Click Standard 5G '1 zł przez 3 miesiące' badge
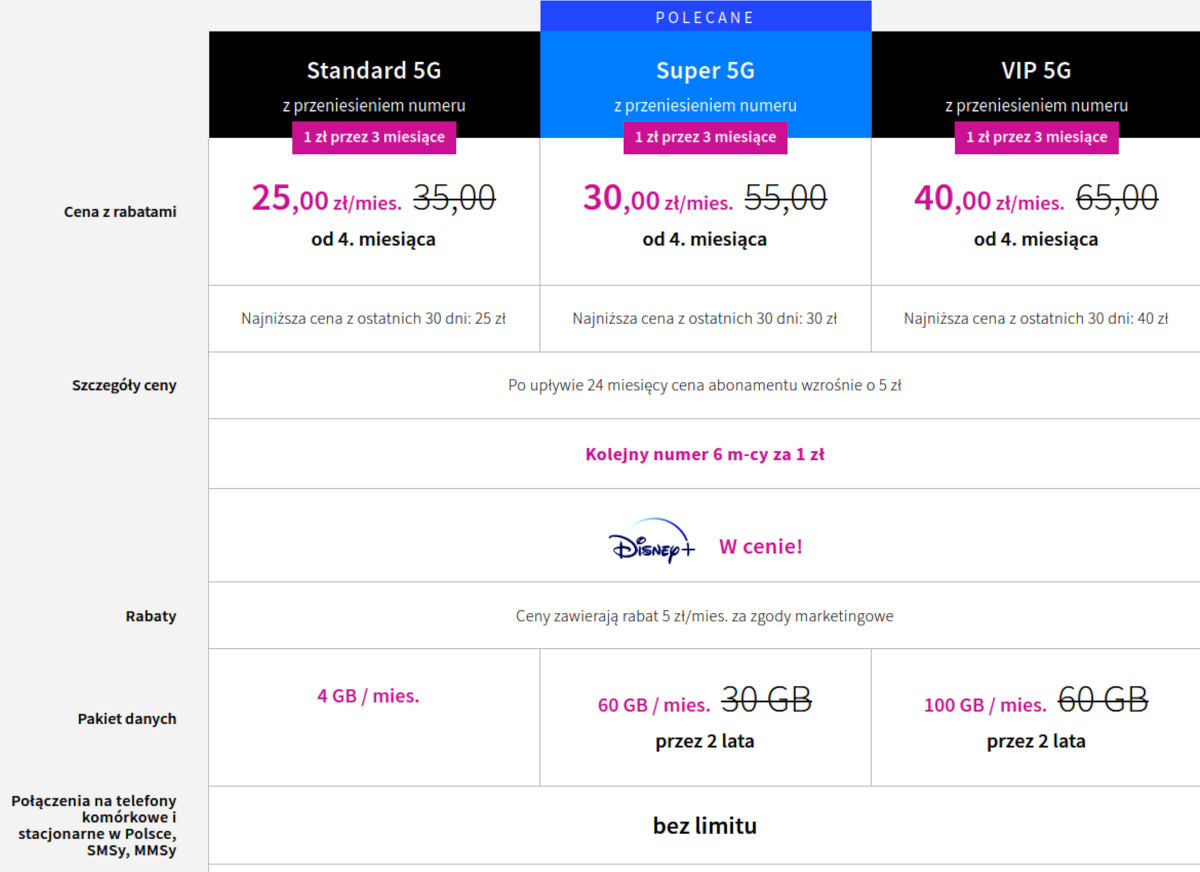1200x872 pixels. (374, 137)
